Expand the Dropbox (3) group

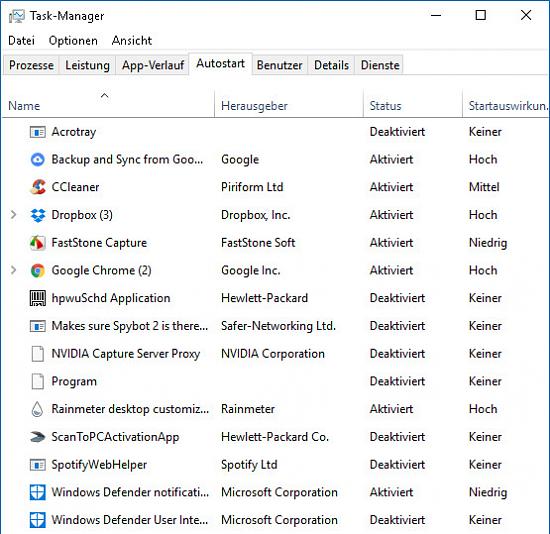tap(13, 214)
